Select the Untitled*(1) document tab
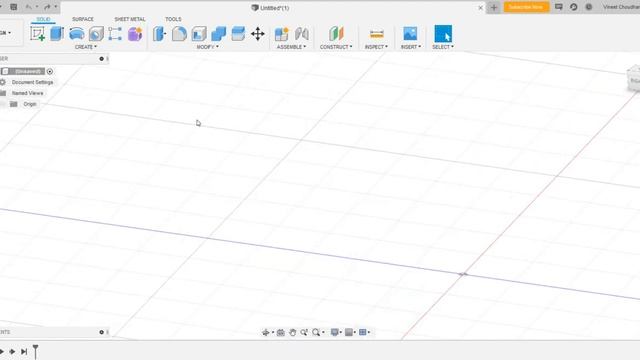The width and height of the screenshot is (640, 360). (x=270, y=8)
